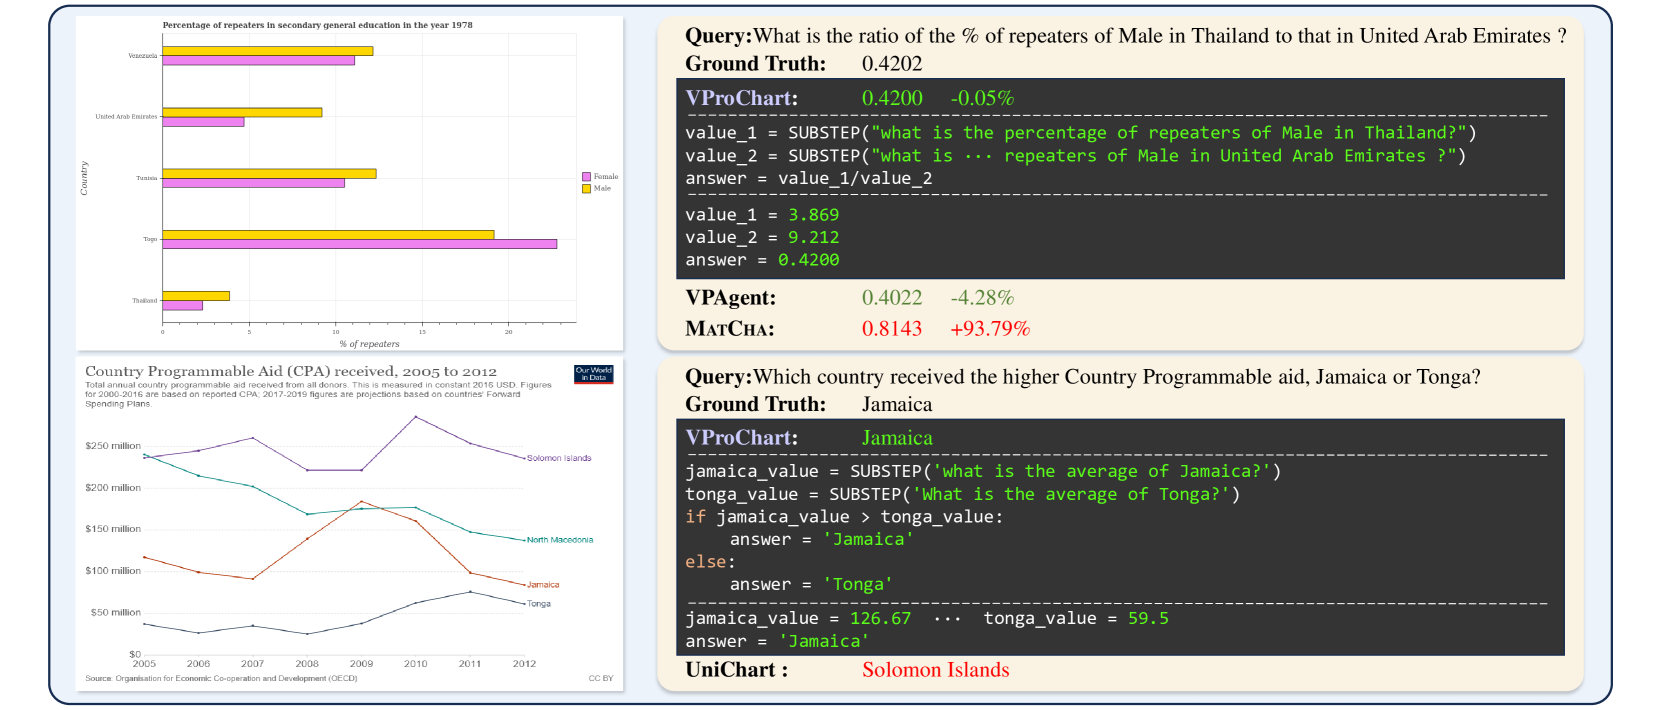
Task: Click the 'UniChart :' label
Action: pyautogui.click(x=737, y=670)
